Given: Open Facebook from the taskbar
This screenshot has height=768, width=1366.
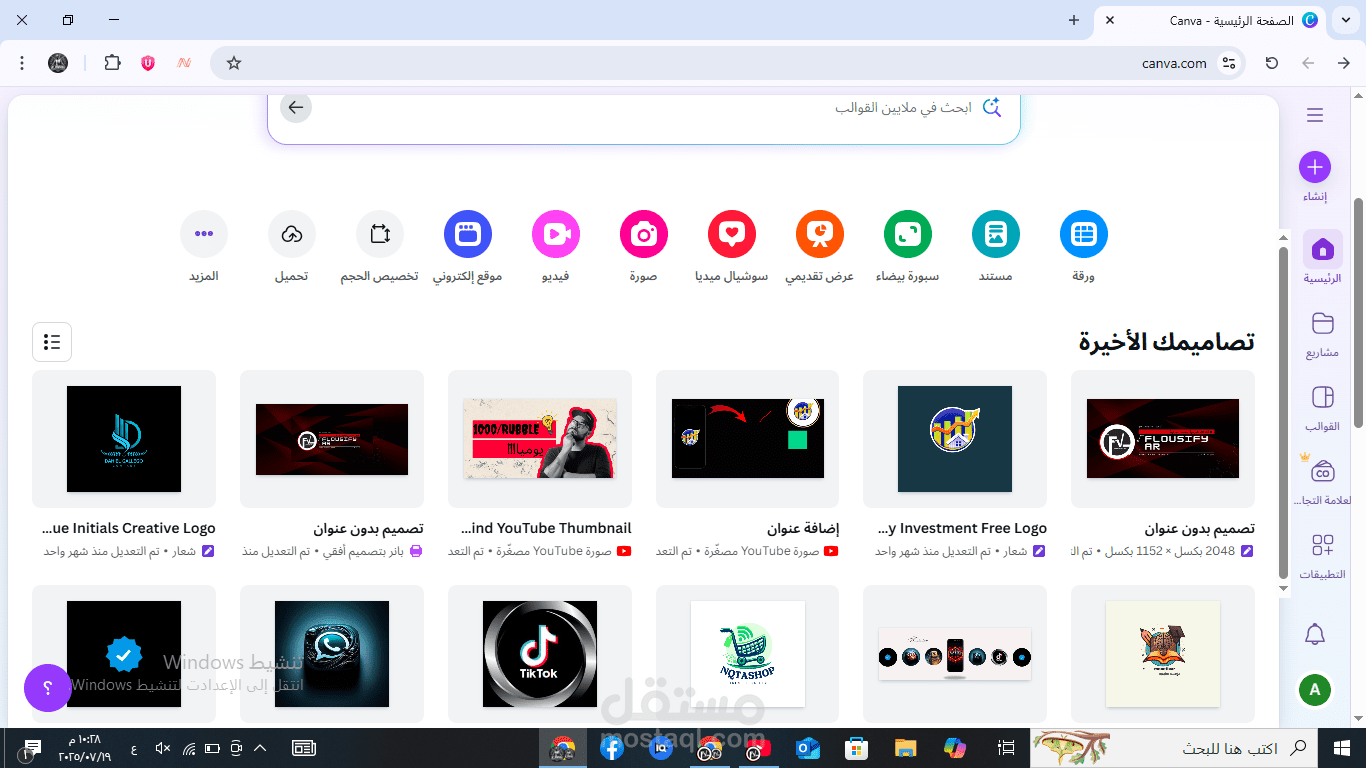Looking at the screenshot, I should [x=612, y=748].
